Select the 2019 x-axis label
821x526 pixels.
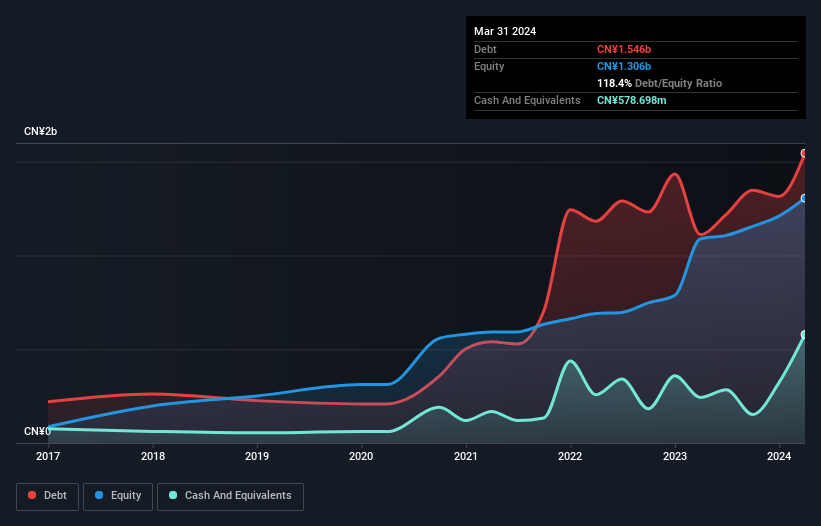click(x=257, y=456)
